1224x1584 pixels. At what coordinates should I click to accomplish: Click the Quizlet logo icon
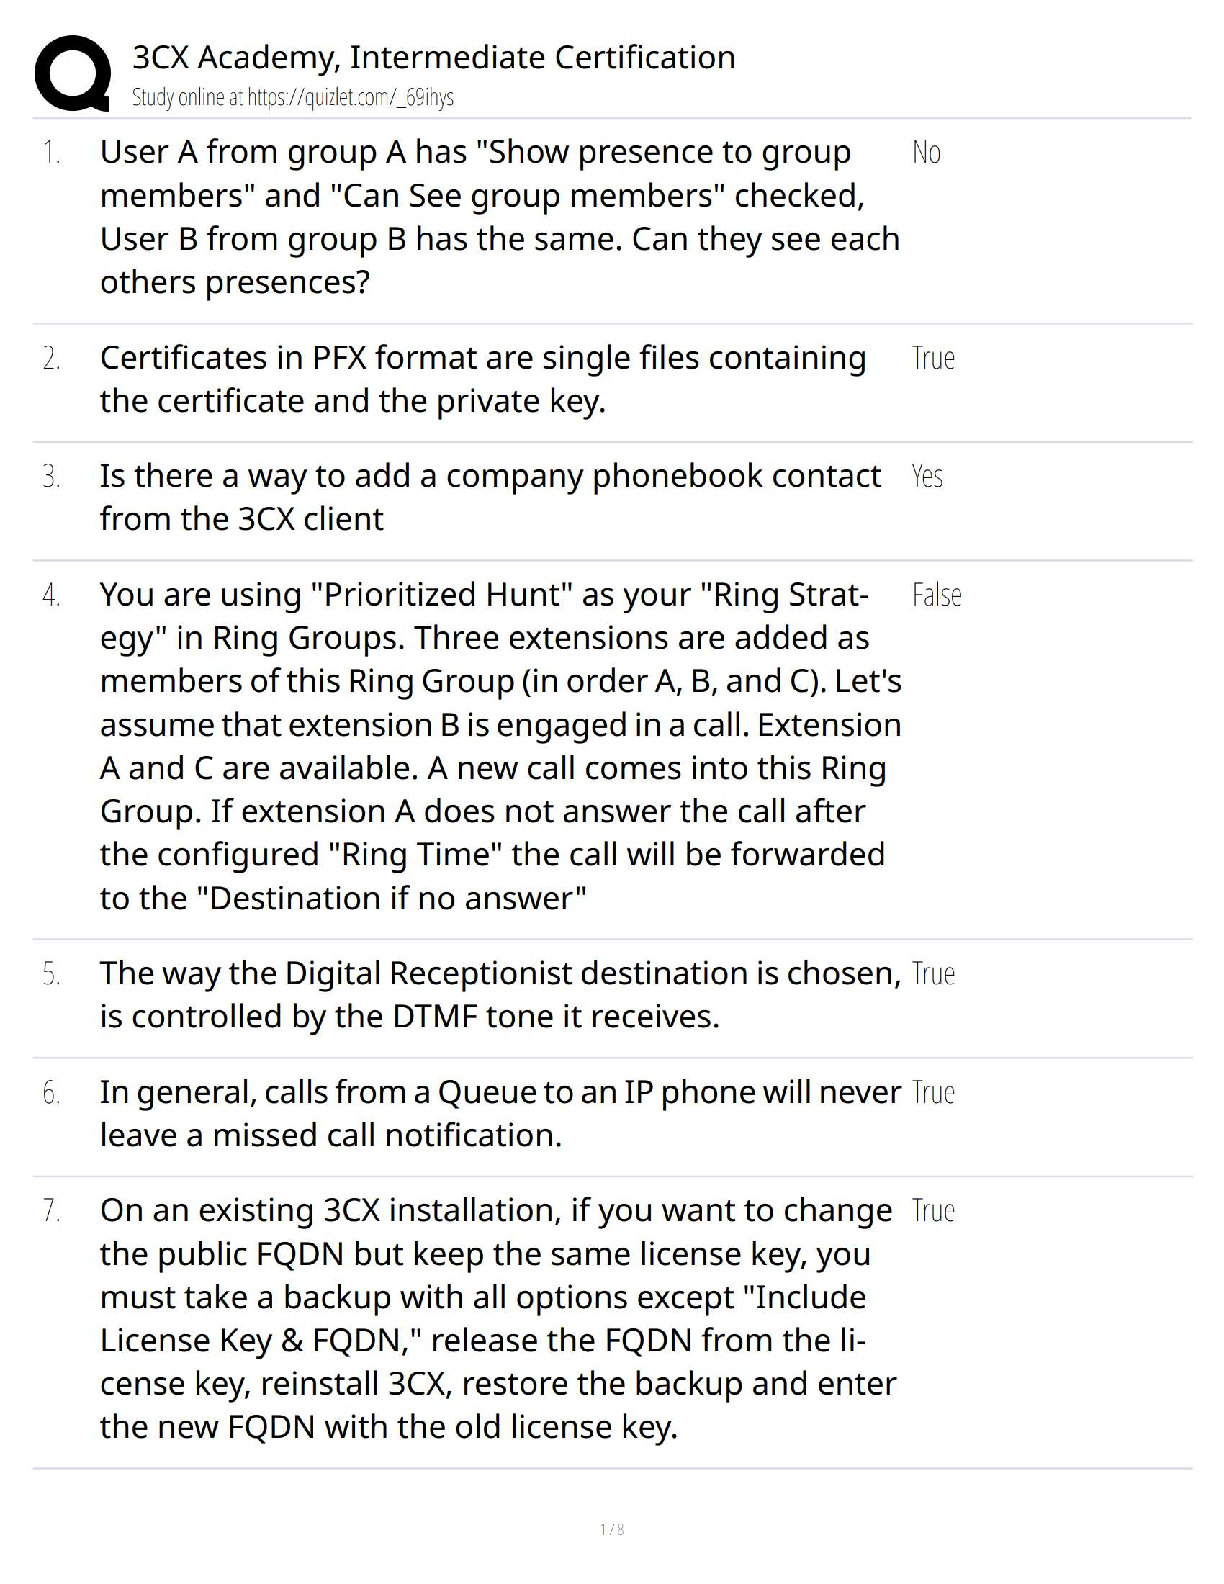pyautogui.click(x=72, y=74)
